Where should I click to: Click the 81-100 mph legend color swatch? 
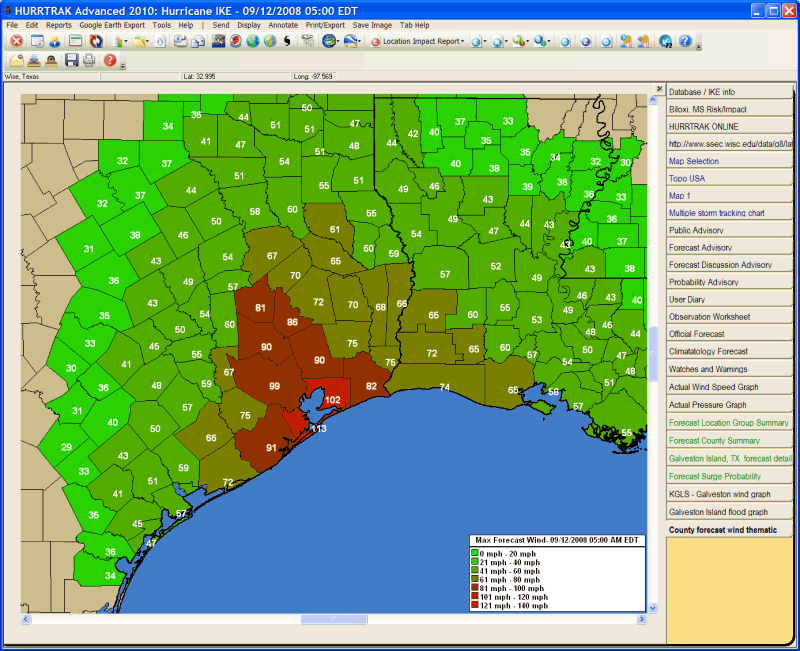click(477, 588)
